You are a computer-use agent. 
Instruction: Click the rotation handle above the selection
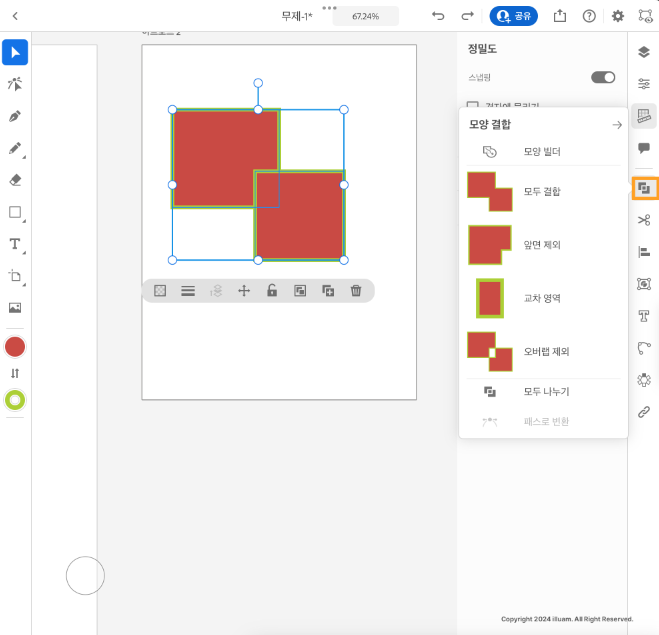pos(258,83)
